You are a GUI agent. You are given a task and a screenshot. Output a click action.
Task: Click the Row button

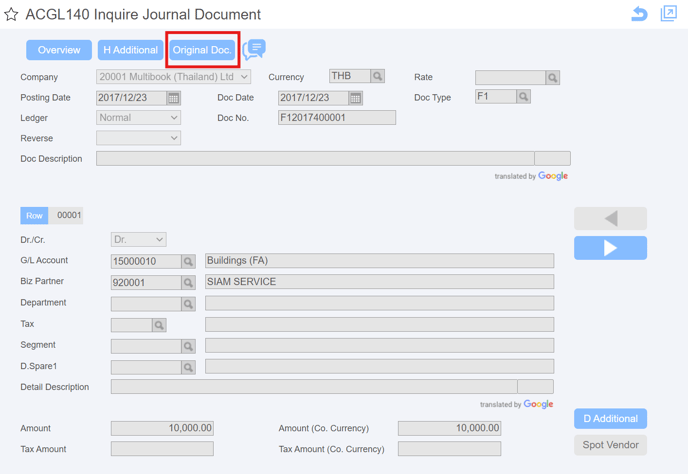pos(34,215)
